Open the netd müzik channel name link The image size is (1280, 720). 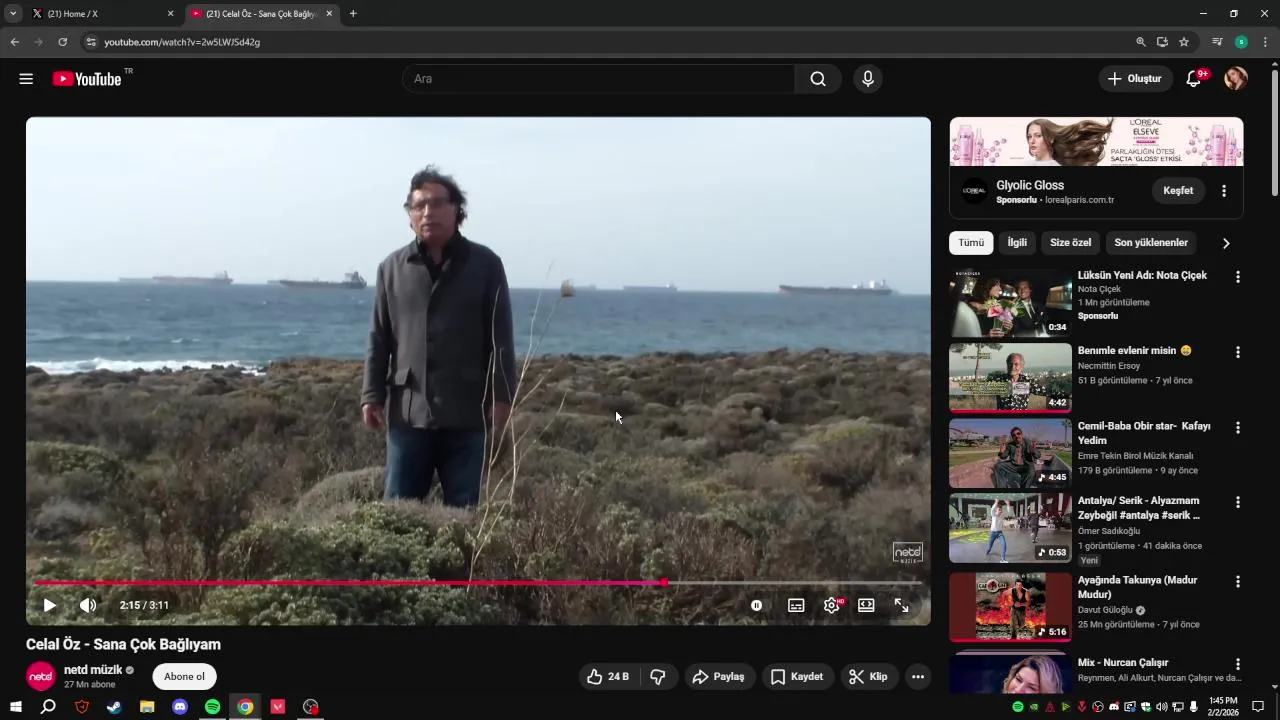(93, 670)
